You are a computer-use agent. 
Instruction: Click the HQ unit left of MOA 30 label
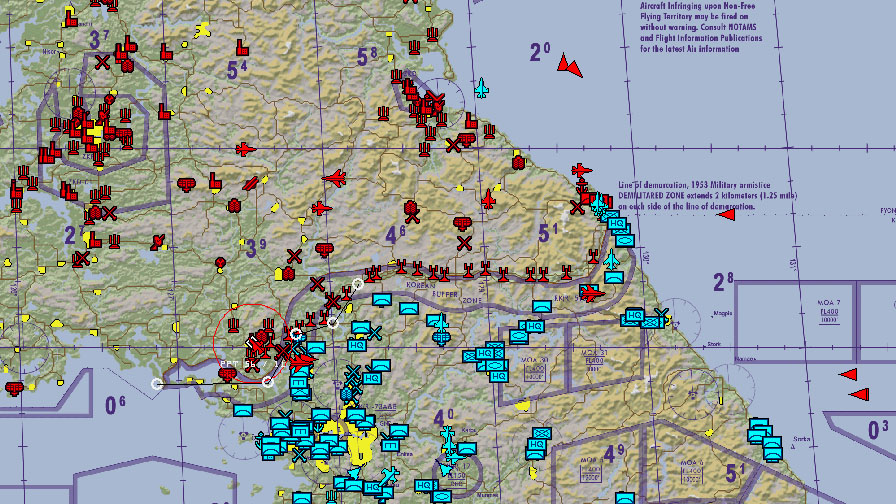(x=486, y=353)
